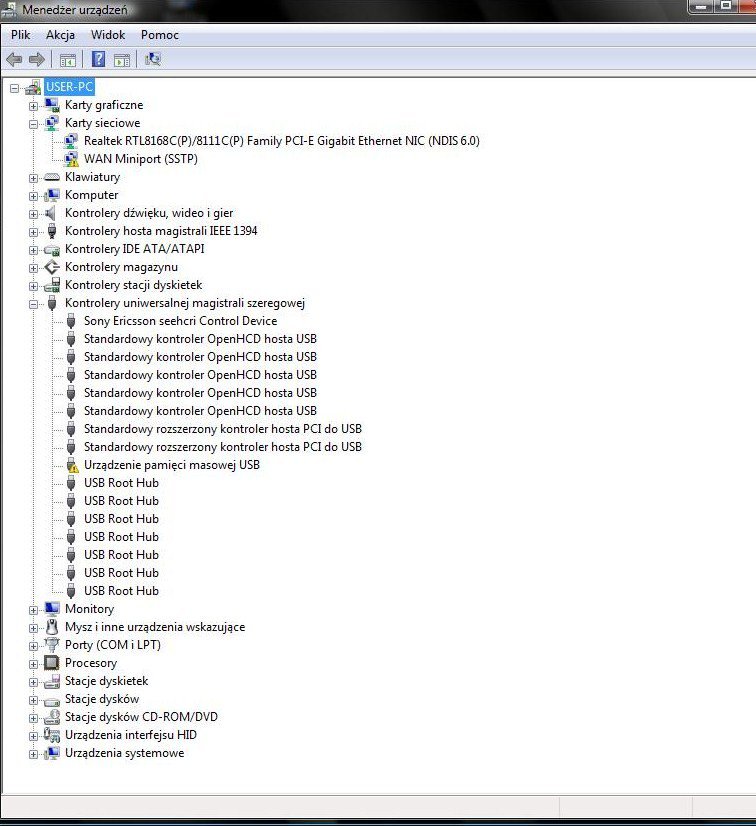Select the Stacje dyskietek label
Screen dimensions: 756x826
coord(106,681)
